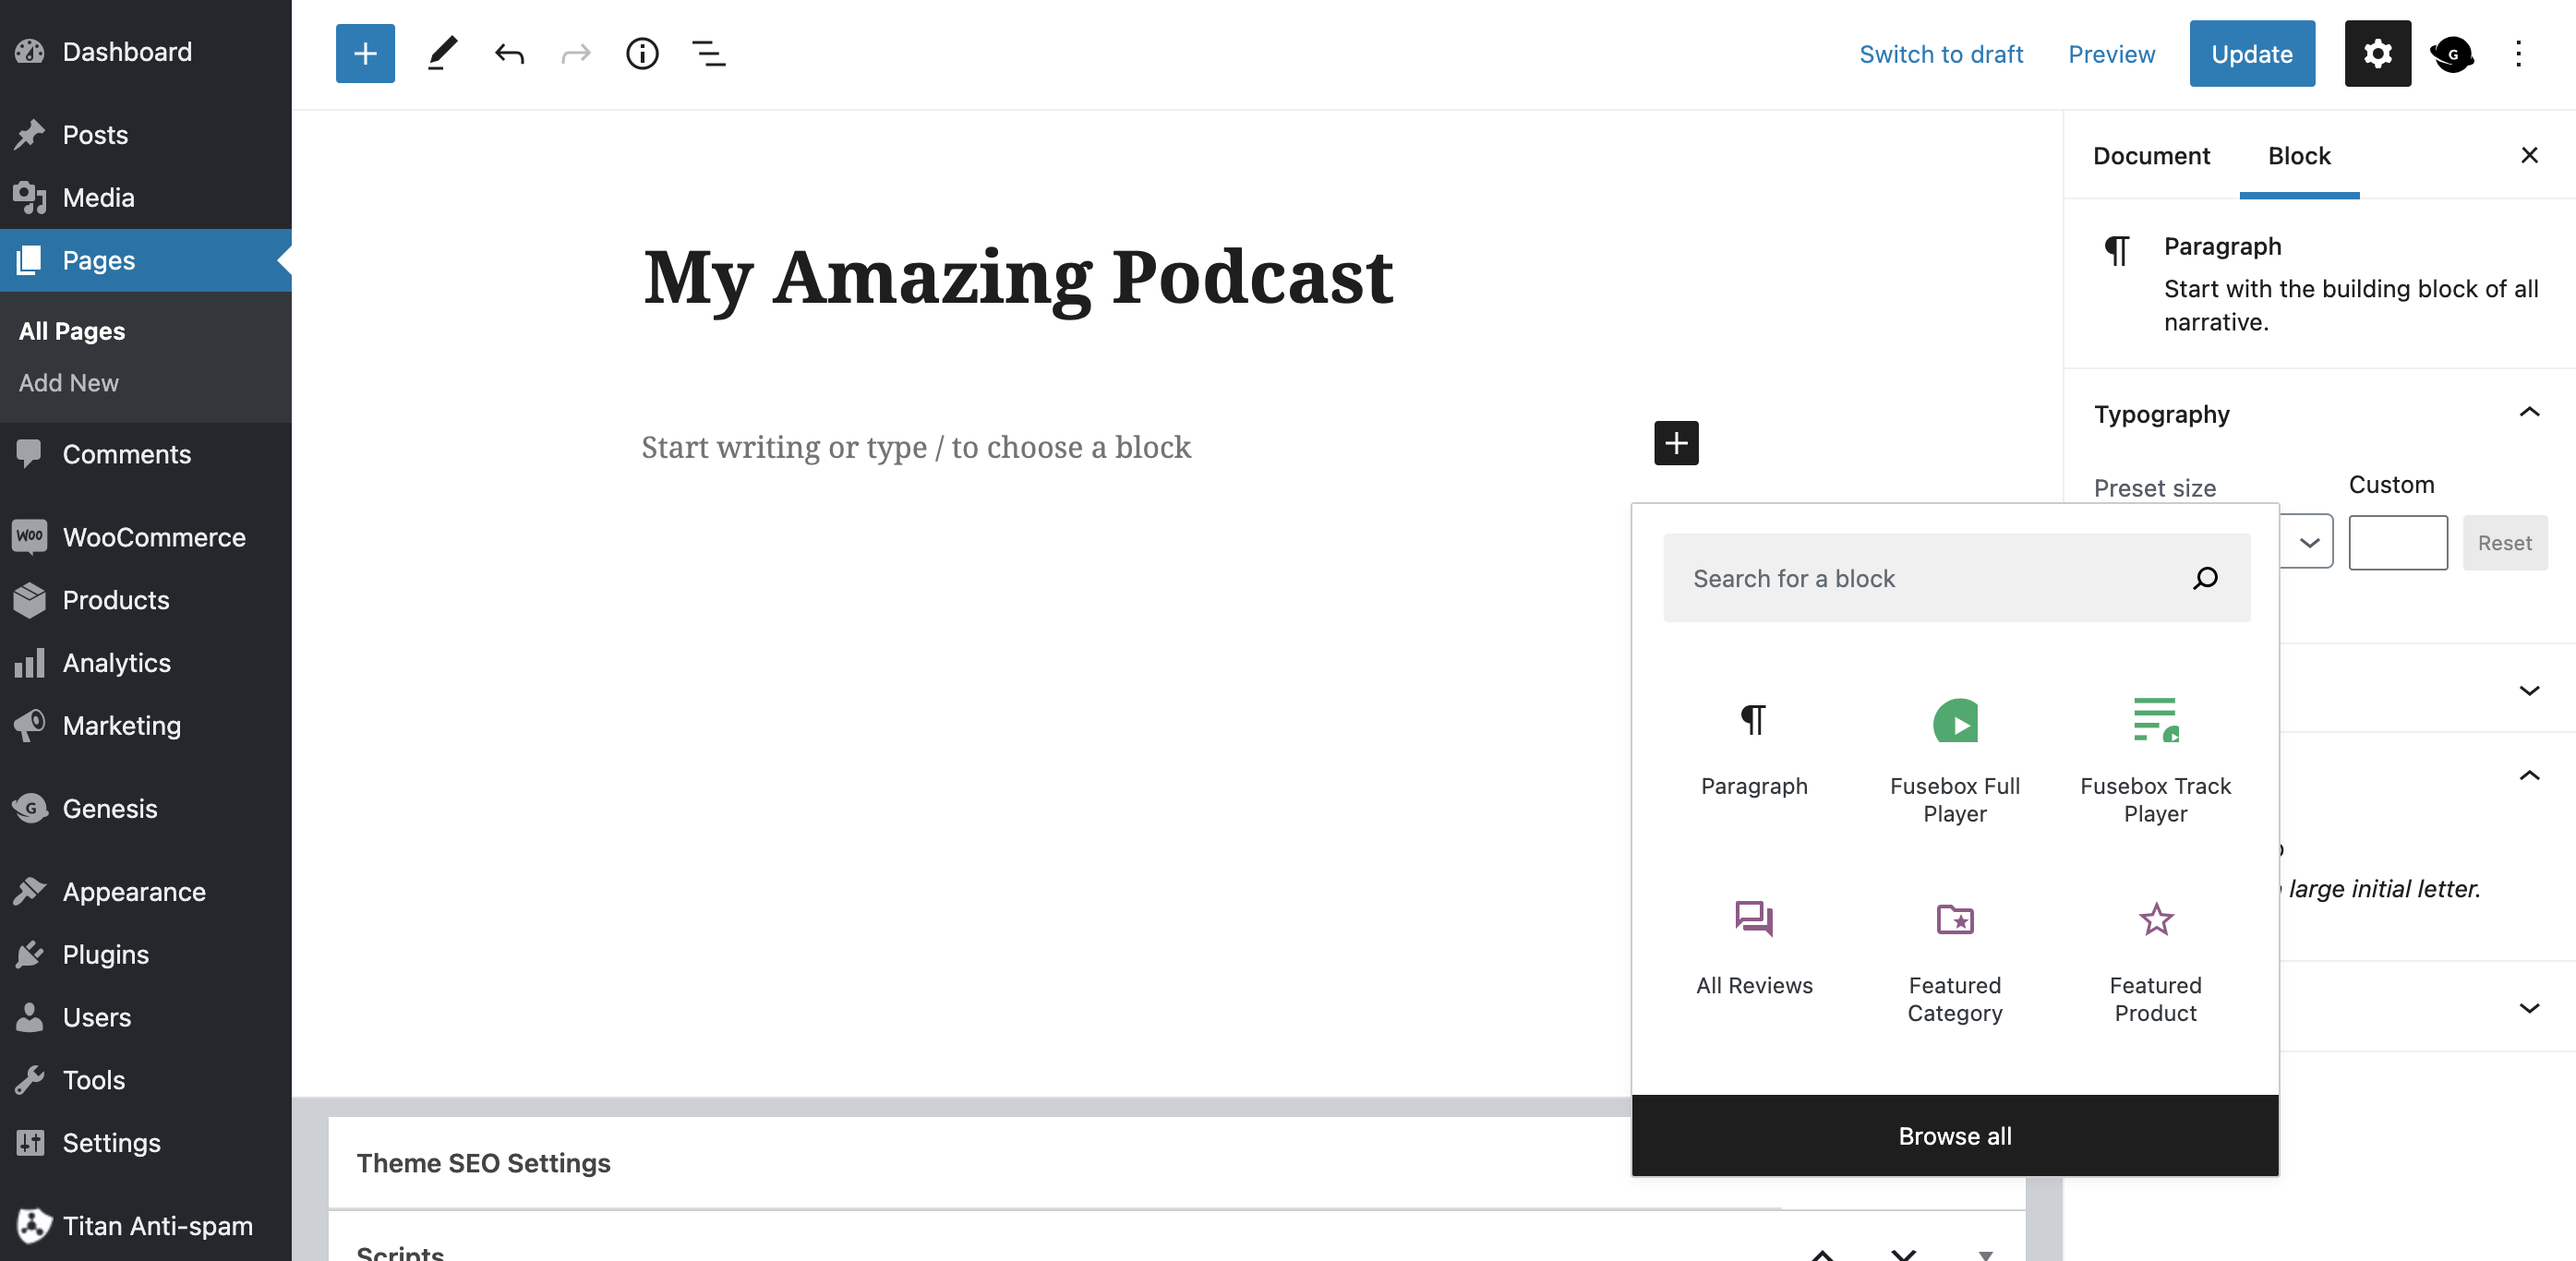
Task: Click the blue block inserter plus button
Action: (x=365, y=53)
